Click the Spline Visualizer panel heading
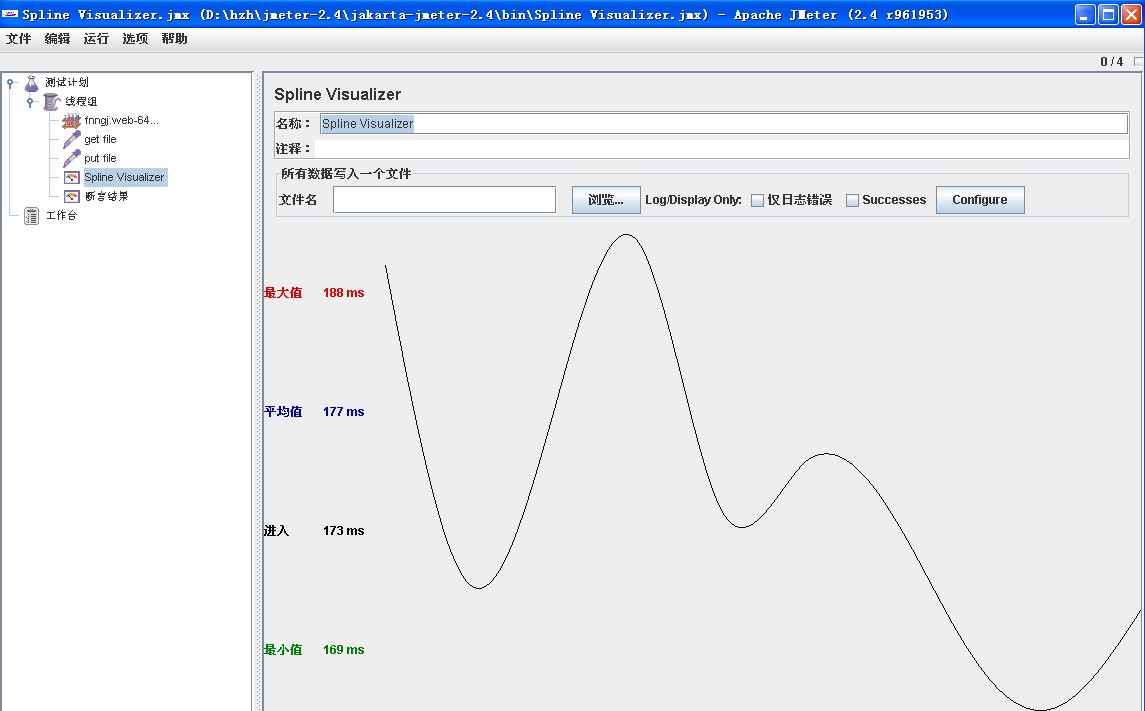Viewport: 1145px width, 711px height. (337, 94)
